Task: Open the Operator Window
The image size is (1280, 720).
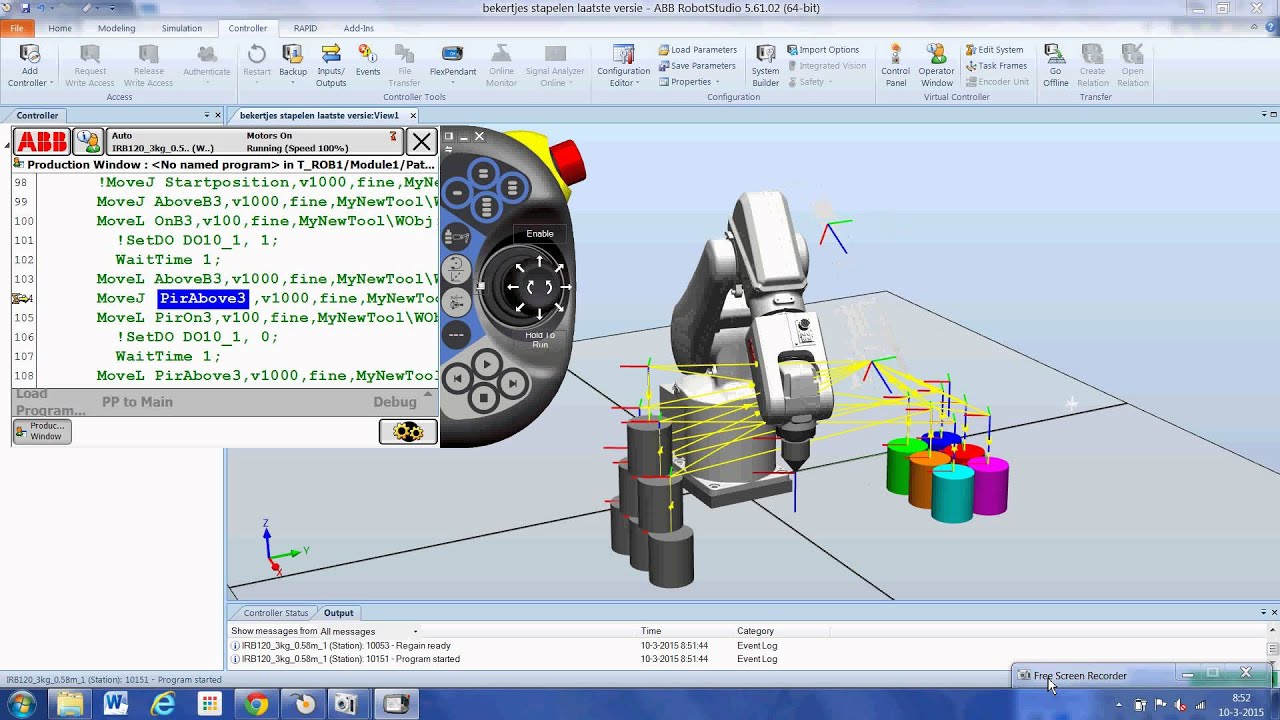Action: coord(936,66)
